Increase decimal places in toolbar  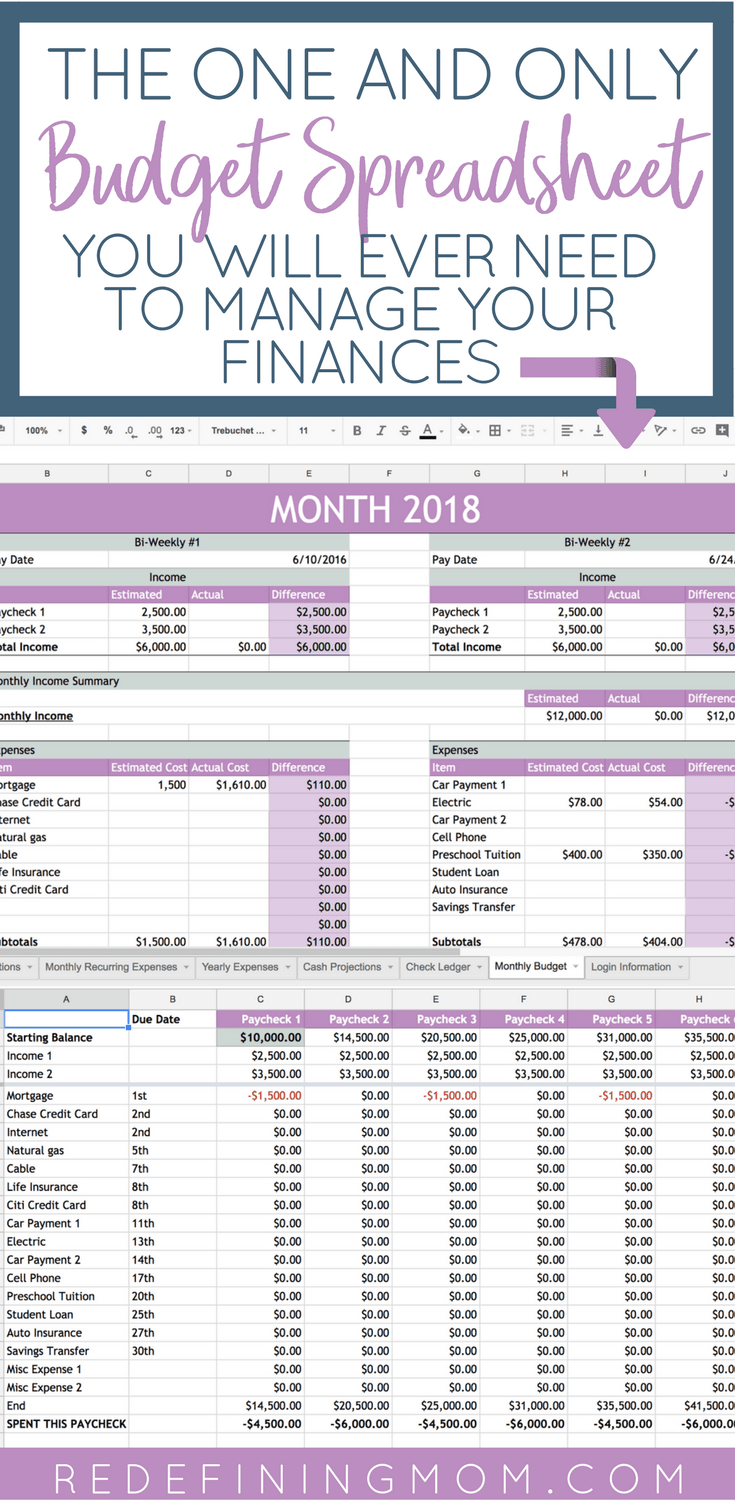point(154,430)
